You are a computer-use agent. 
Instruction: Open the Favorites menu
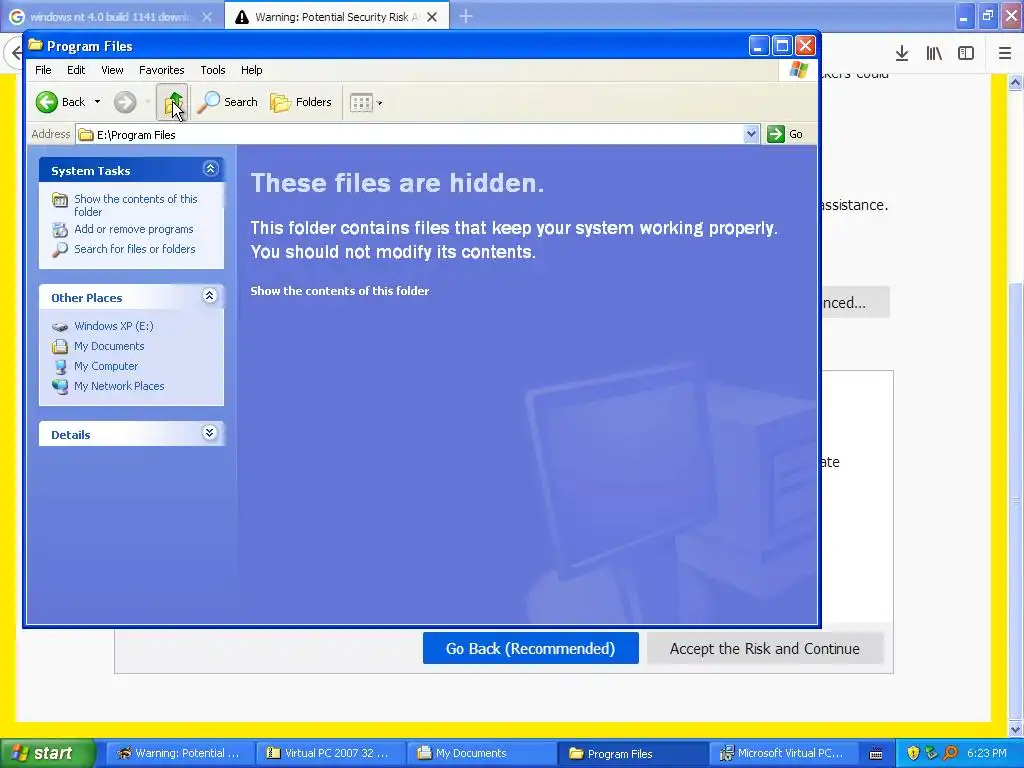click(161, 70)
